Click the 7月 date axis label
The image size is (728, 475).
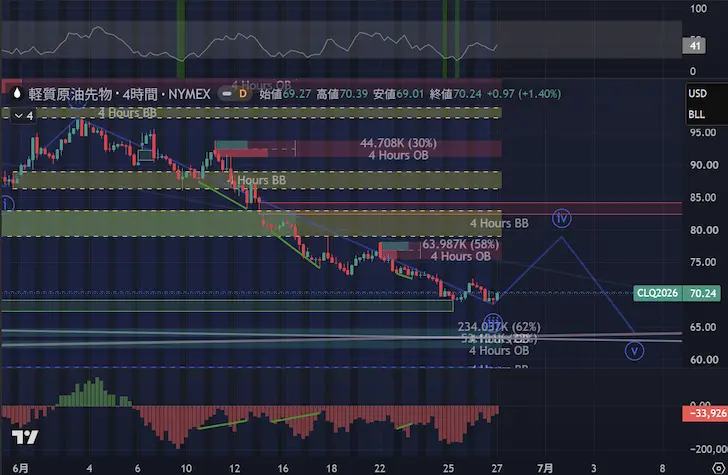pyautogui.click(x=545, y=468)
